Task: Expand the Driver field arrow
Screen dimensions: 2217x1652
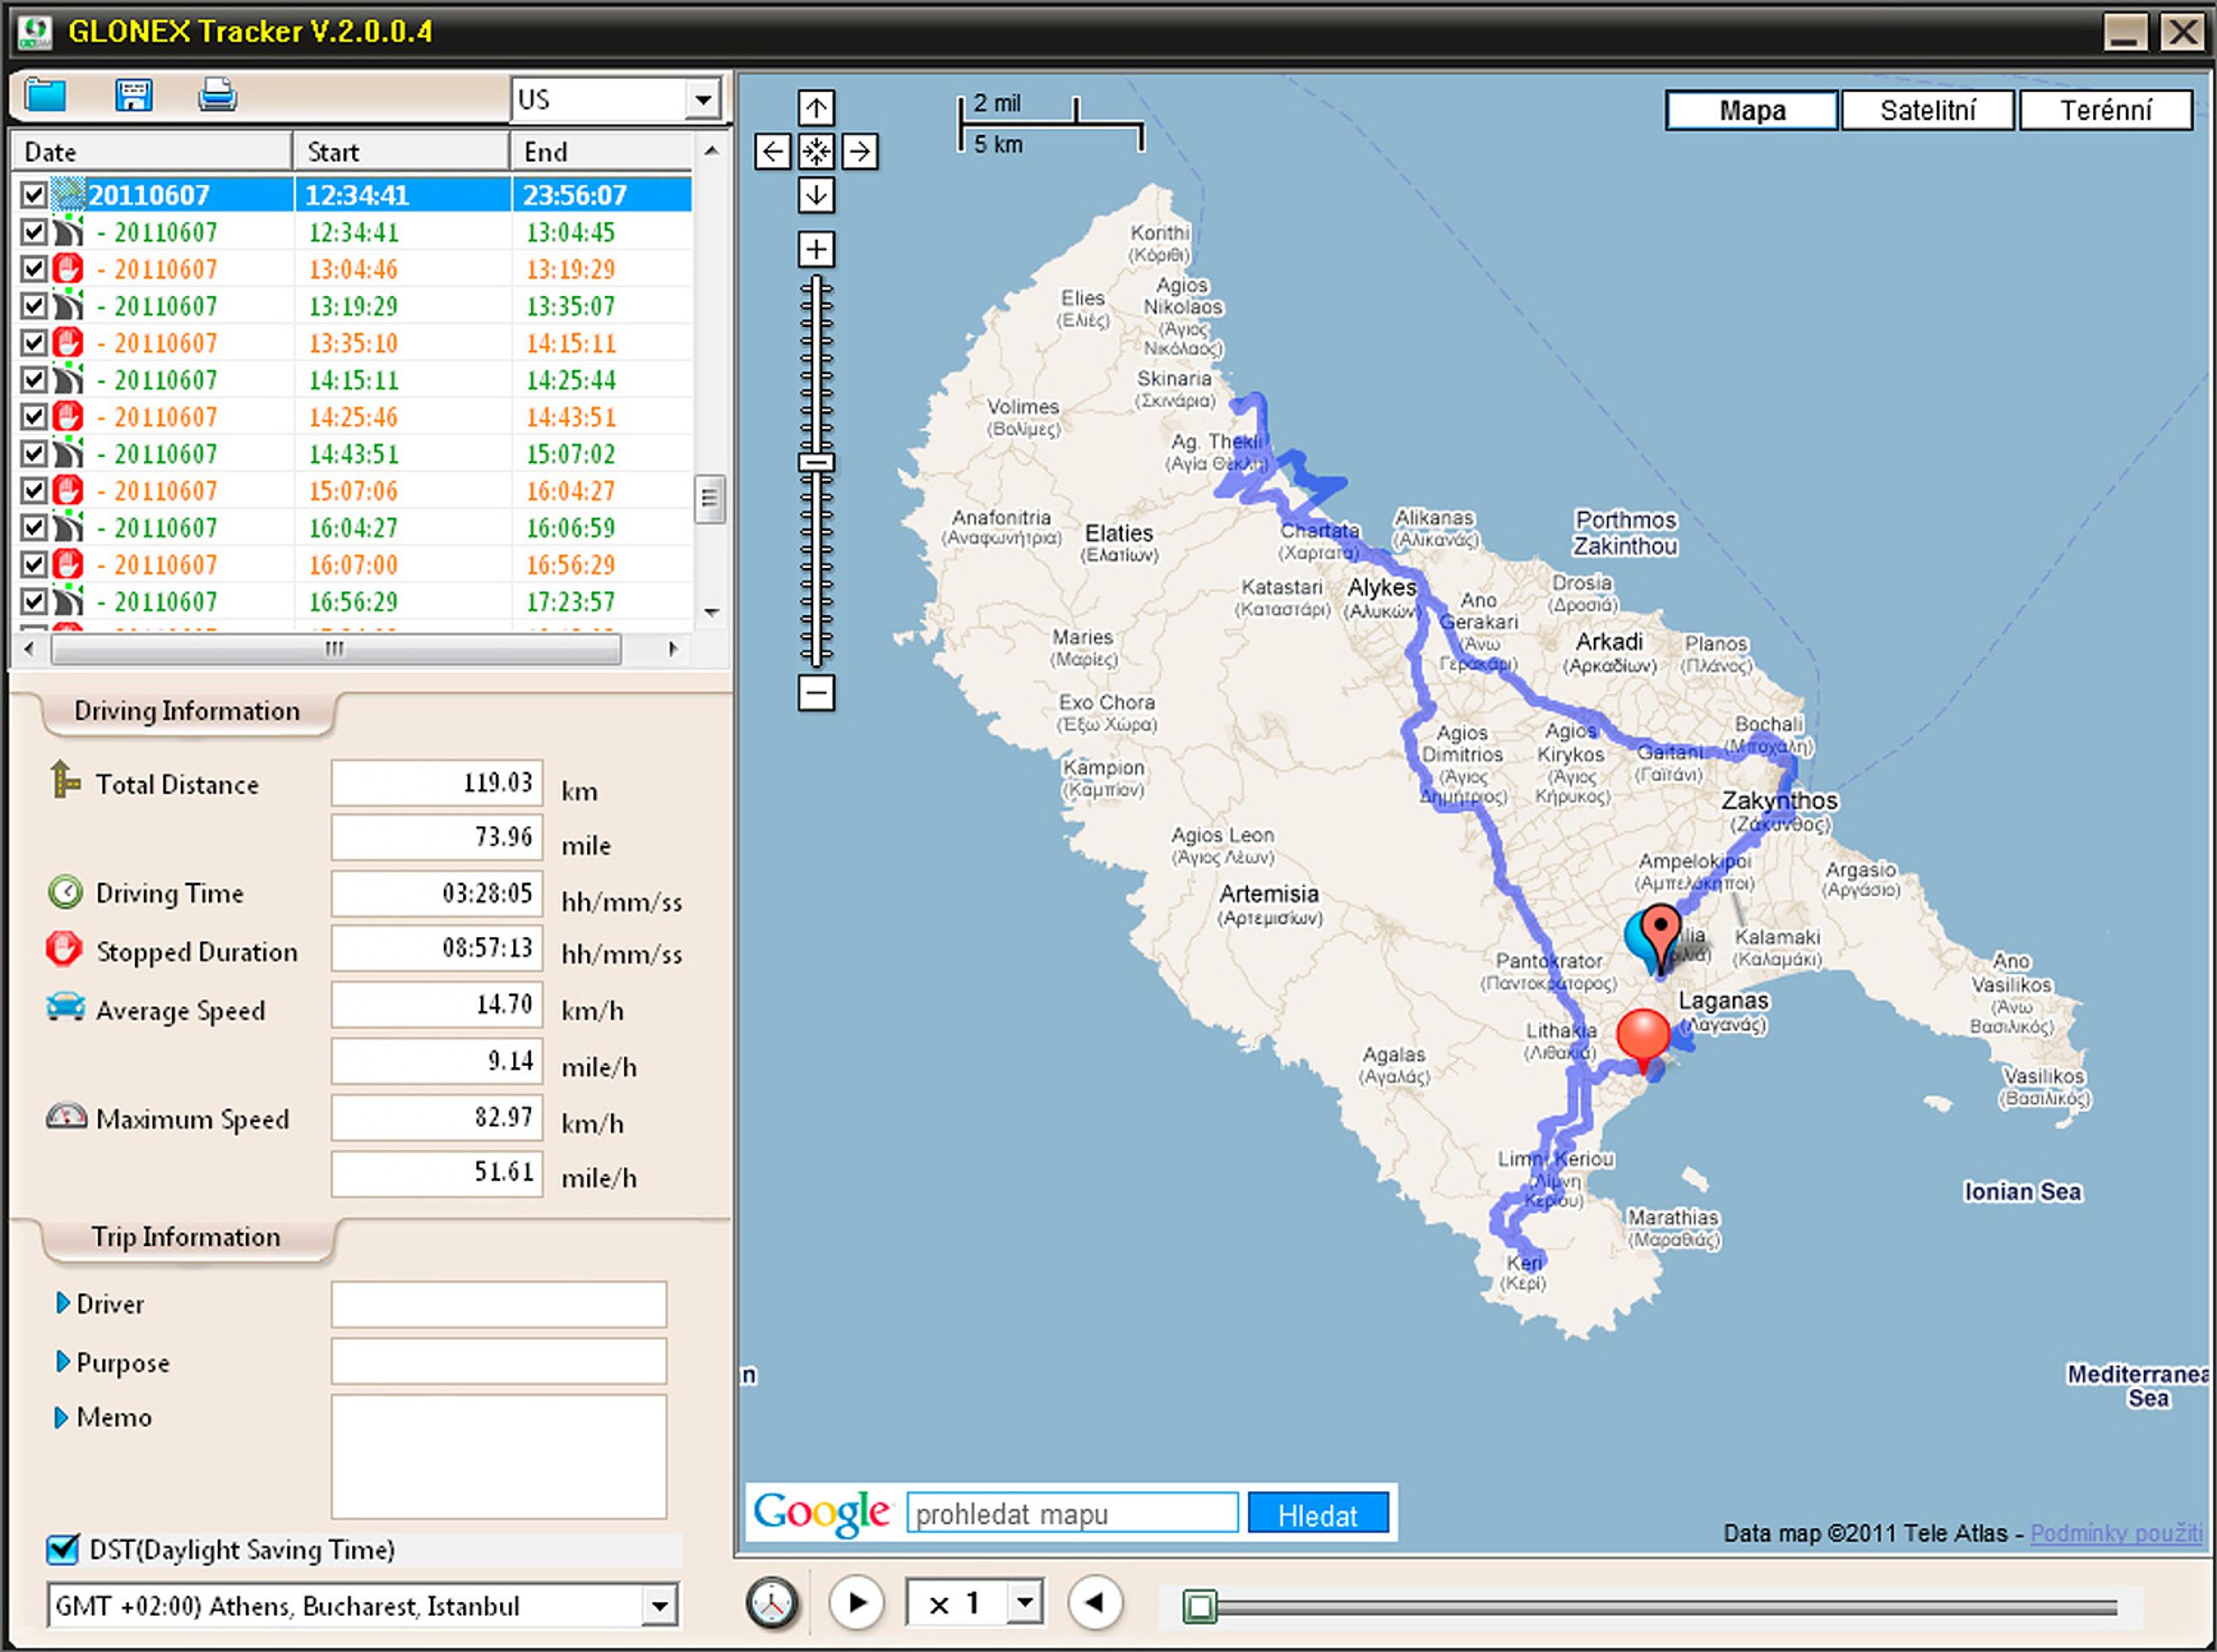Action: click(62, 1303)
